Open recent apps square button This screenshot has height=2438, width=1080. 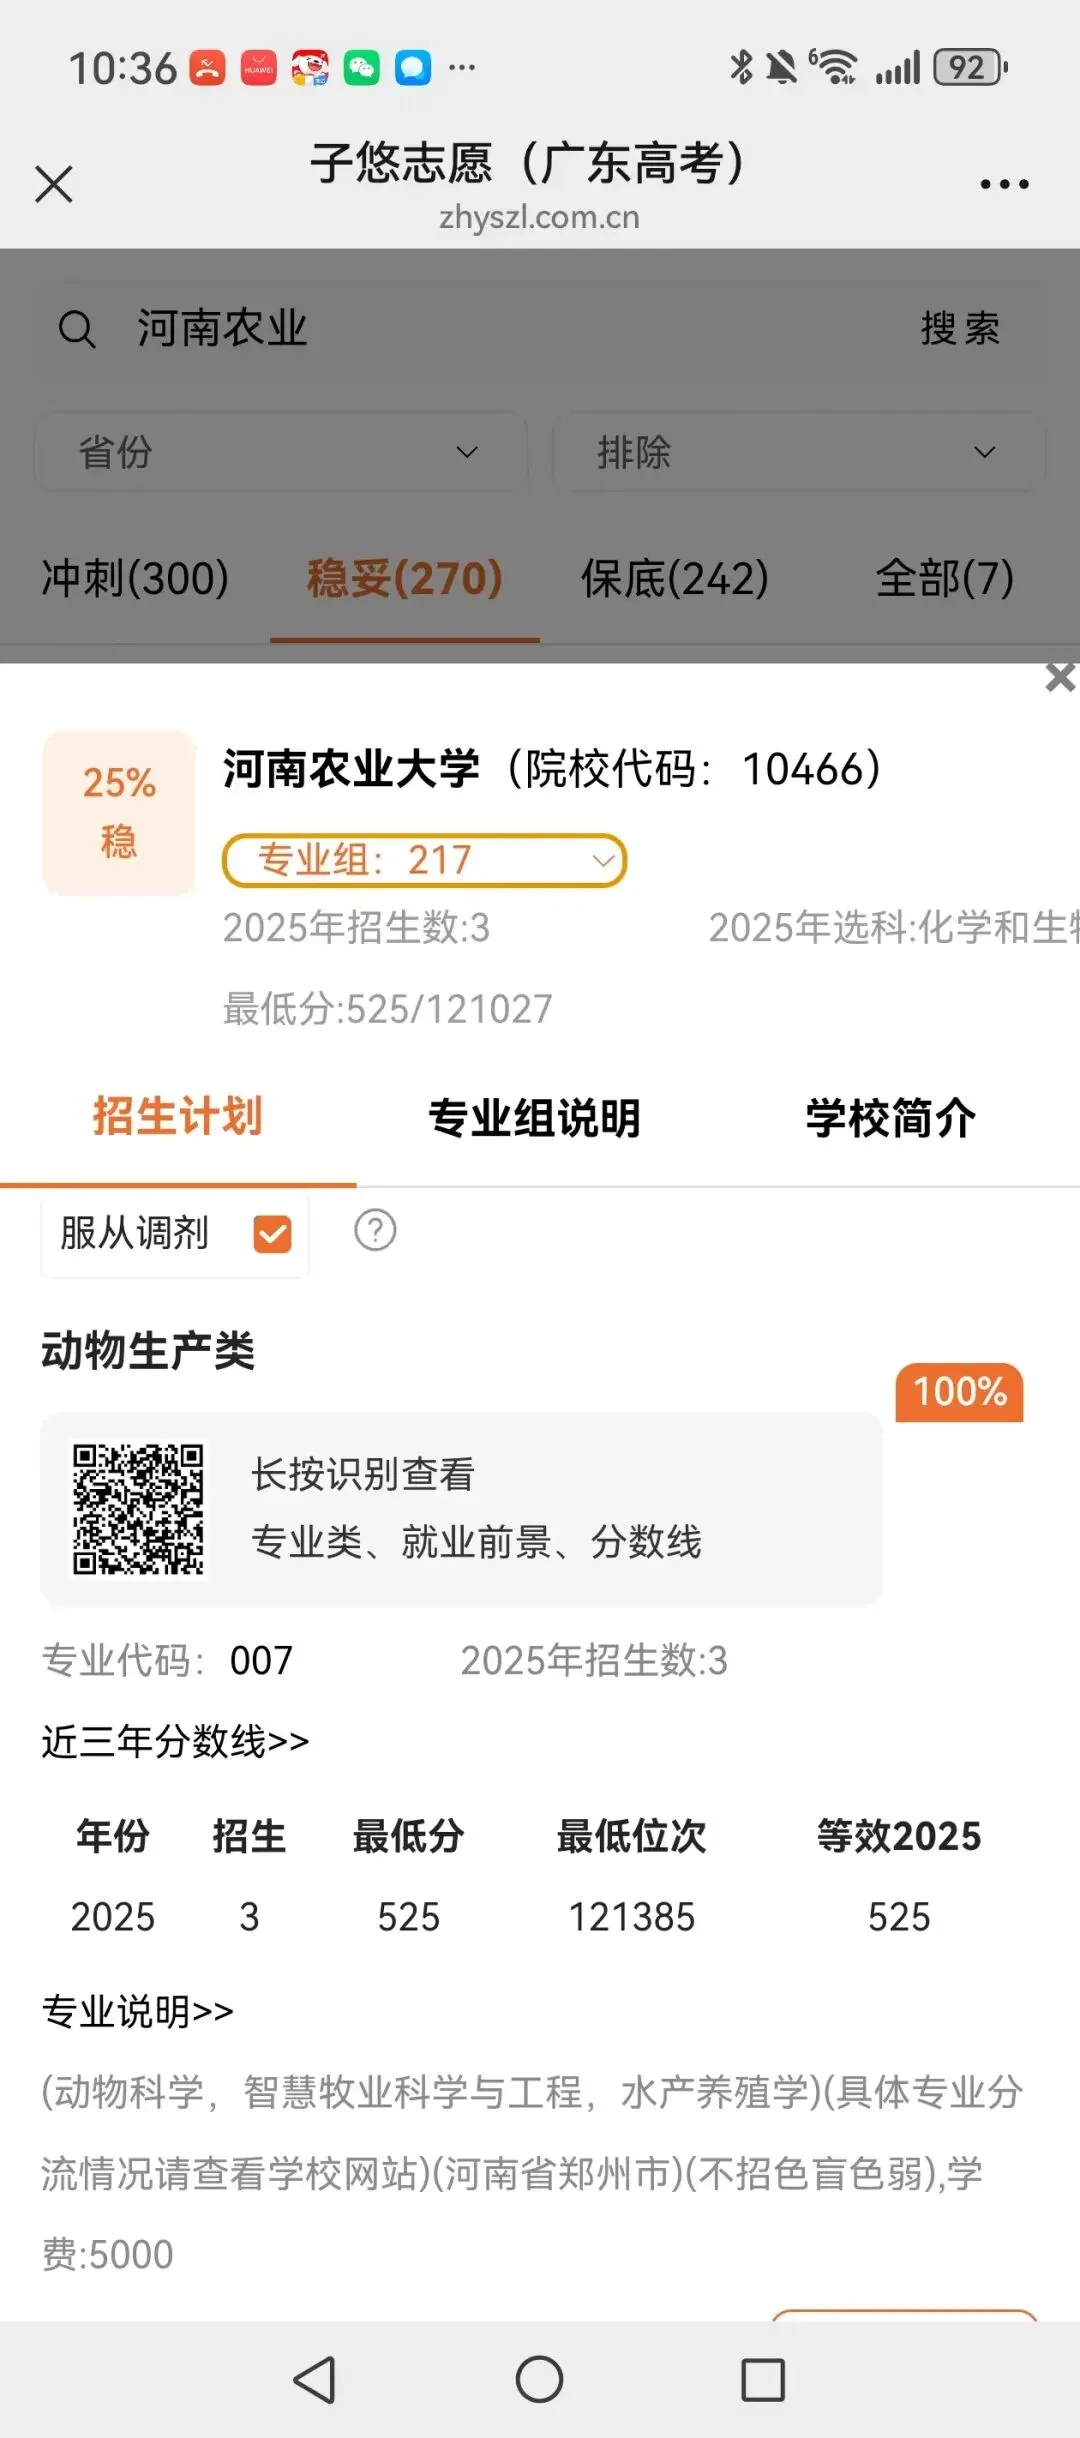(763, 2379)
